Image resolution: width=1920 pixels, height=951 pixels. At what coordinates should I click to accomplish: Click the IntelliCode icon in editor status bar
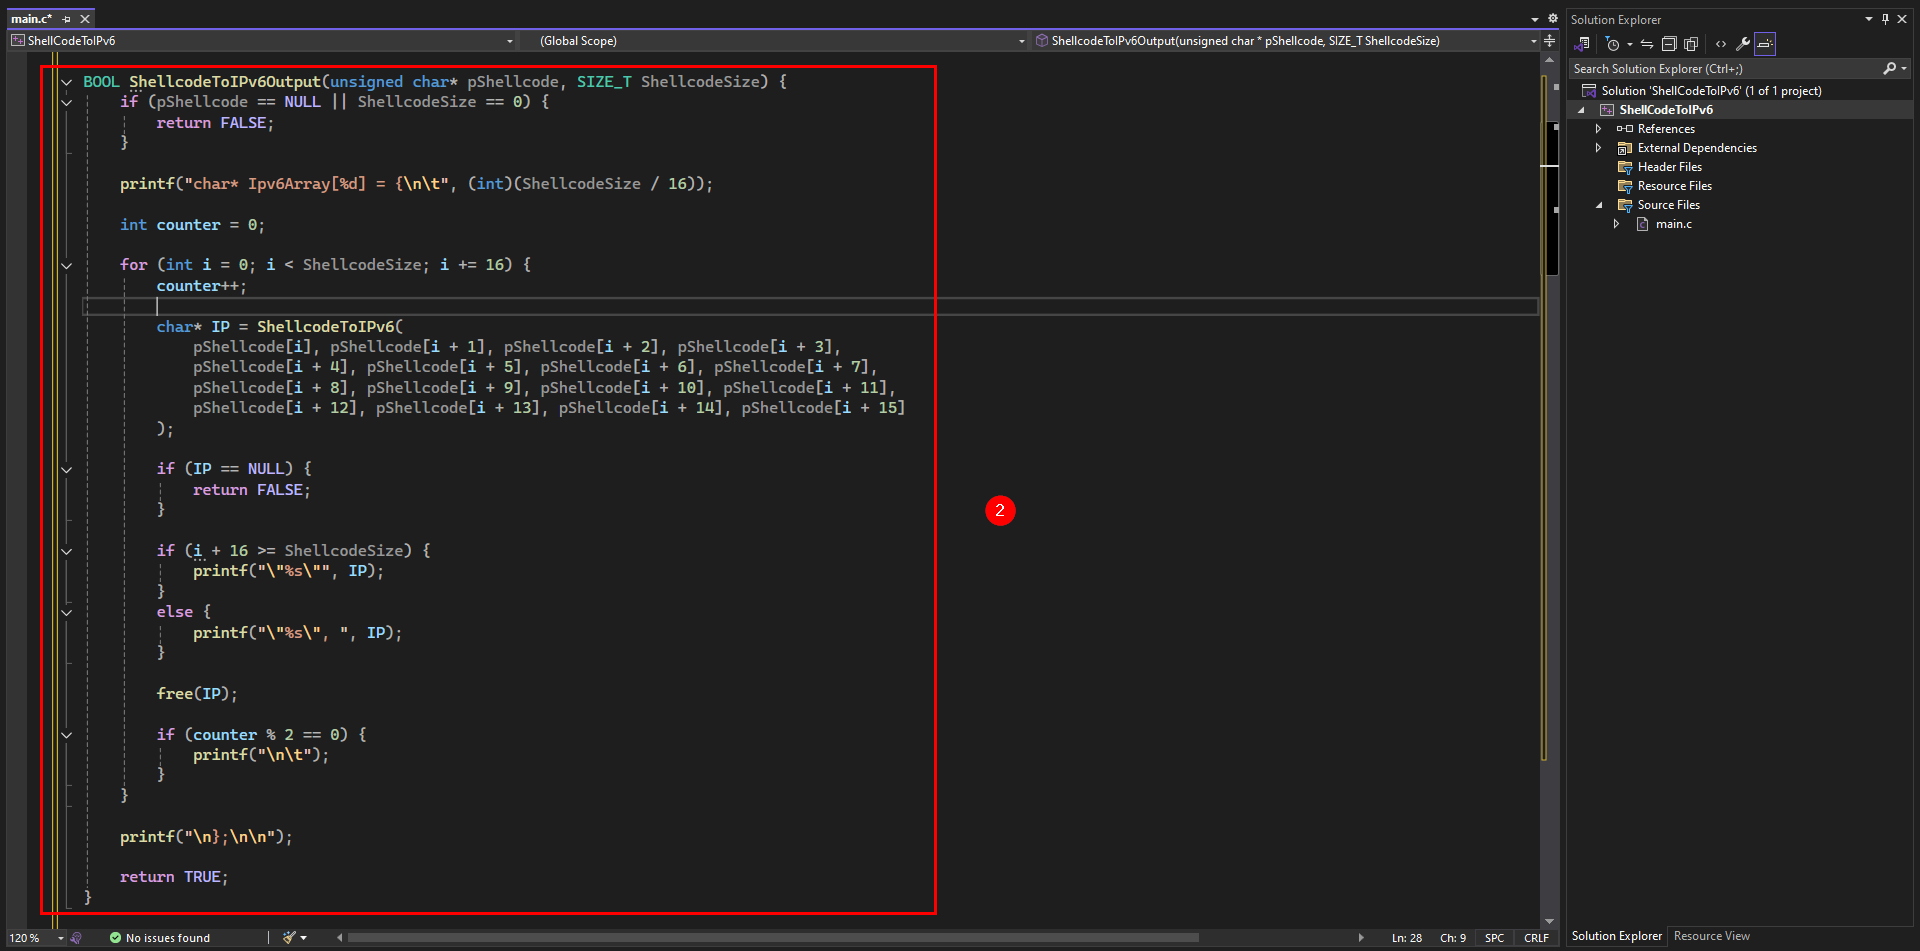(76, 938)
